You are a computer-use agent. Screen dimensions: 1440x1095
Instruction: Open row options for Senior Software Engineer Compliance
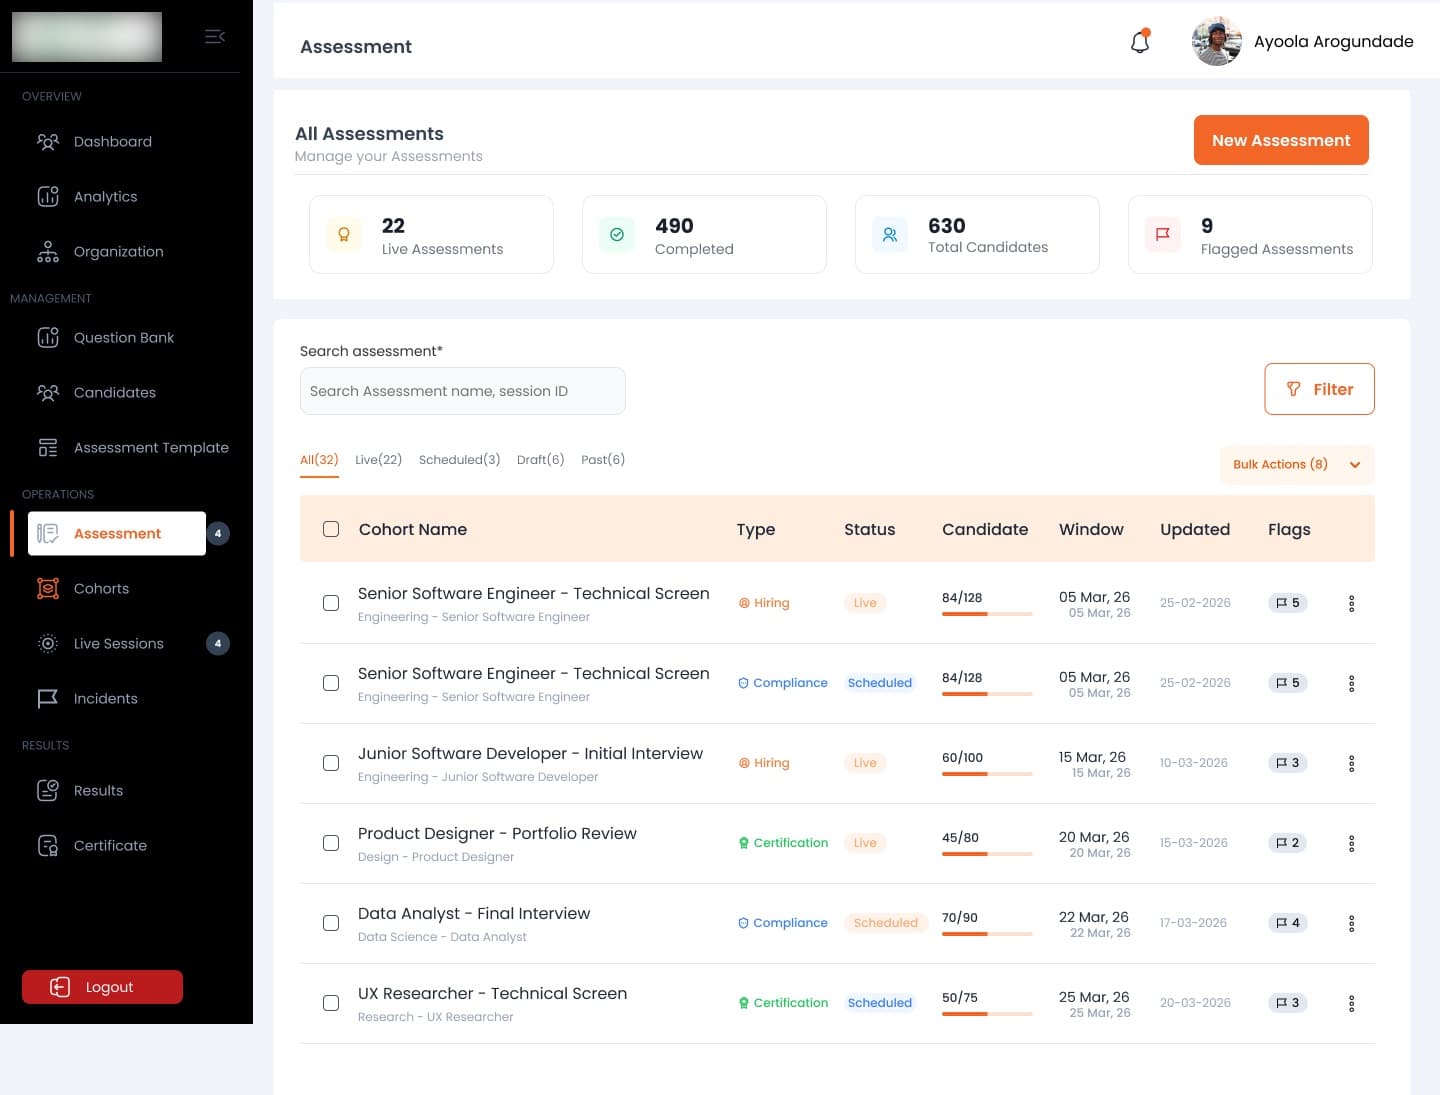coord(1351,683)
